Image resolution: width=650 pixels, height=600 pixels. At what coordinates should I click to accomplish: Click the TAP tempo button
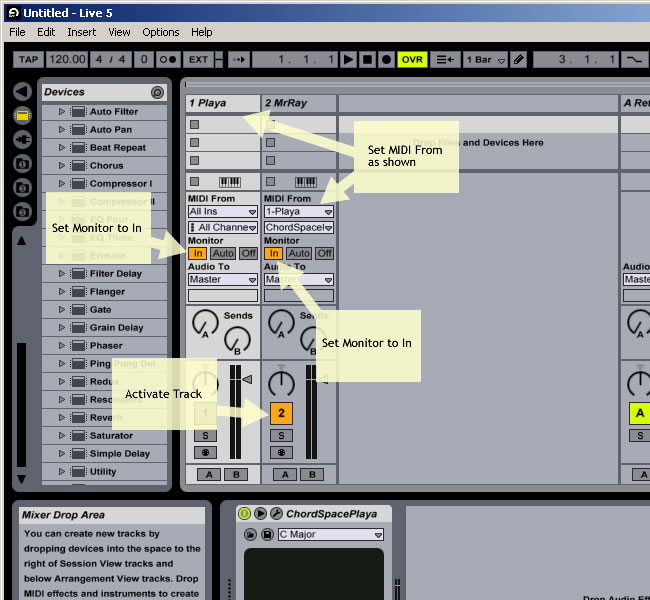28,60
